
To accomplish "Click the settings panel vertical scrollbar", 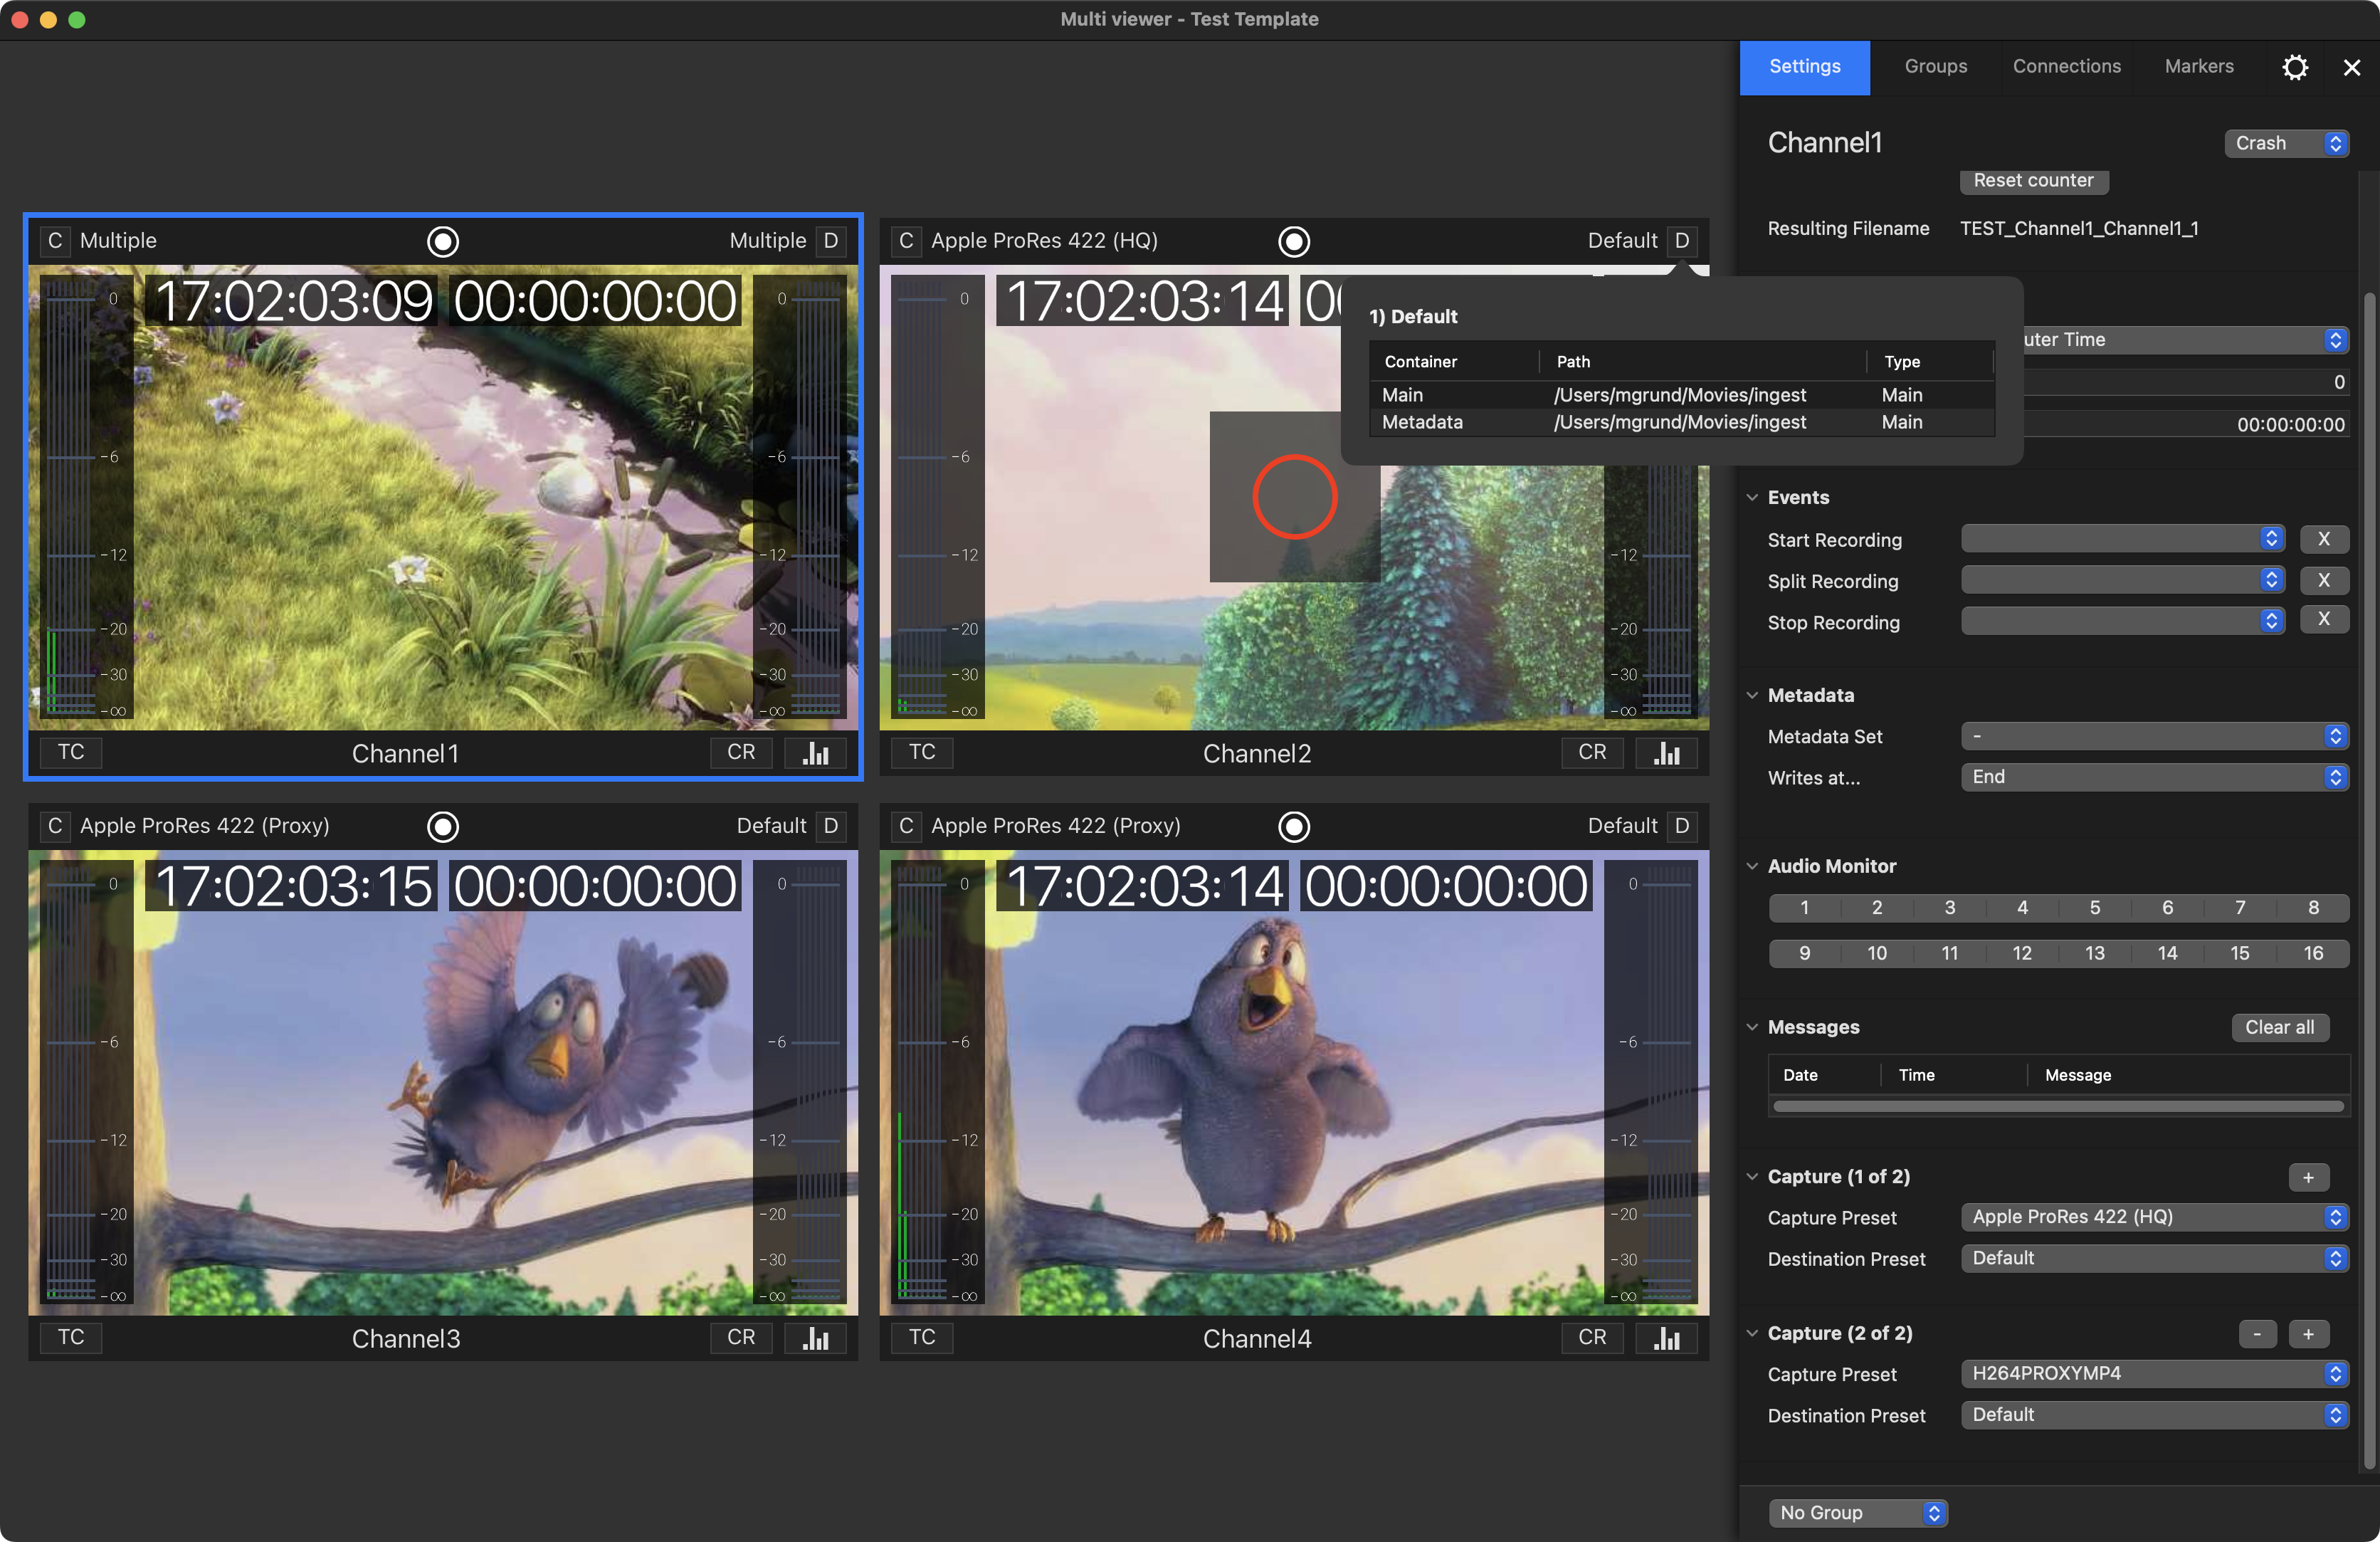I will tap(2369, 880).
